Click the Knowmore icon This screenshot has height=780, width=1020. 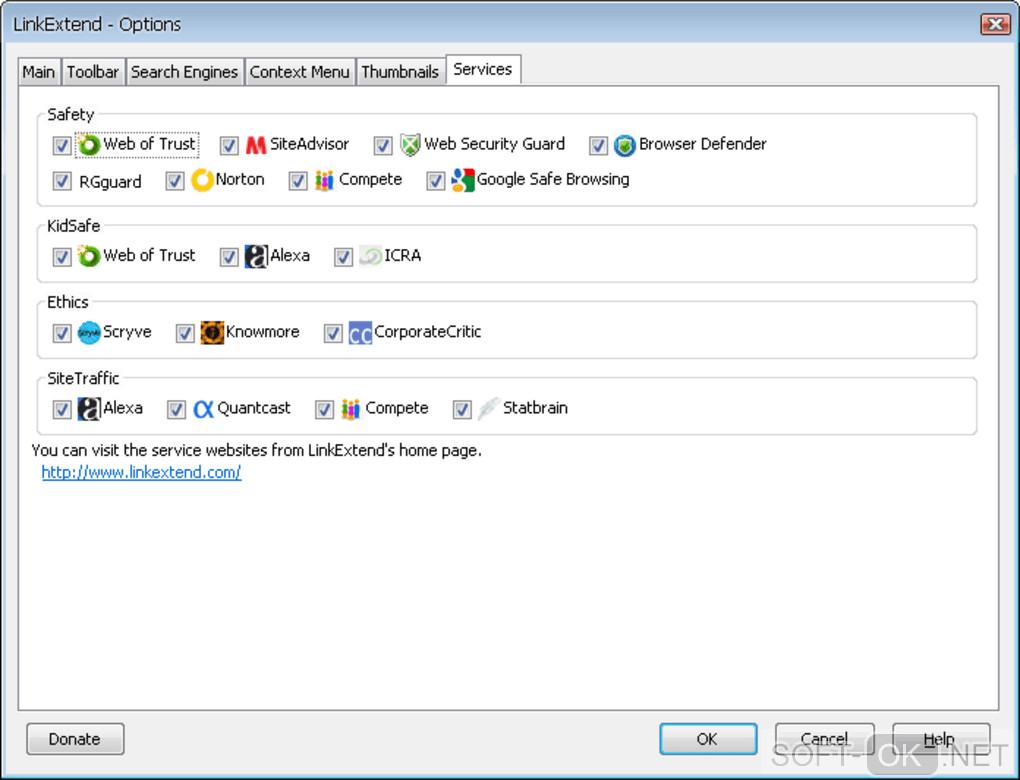pos(212,332)
